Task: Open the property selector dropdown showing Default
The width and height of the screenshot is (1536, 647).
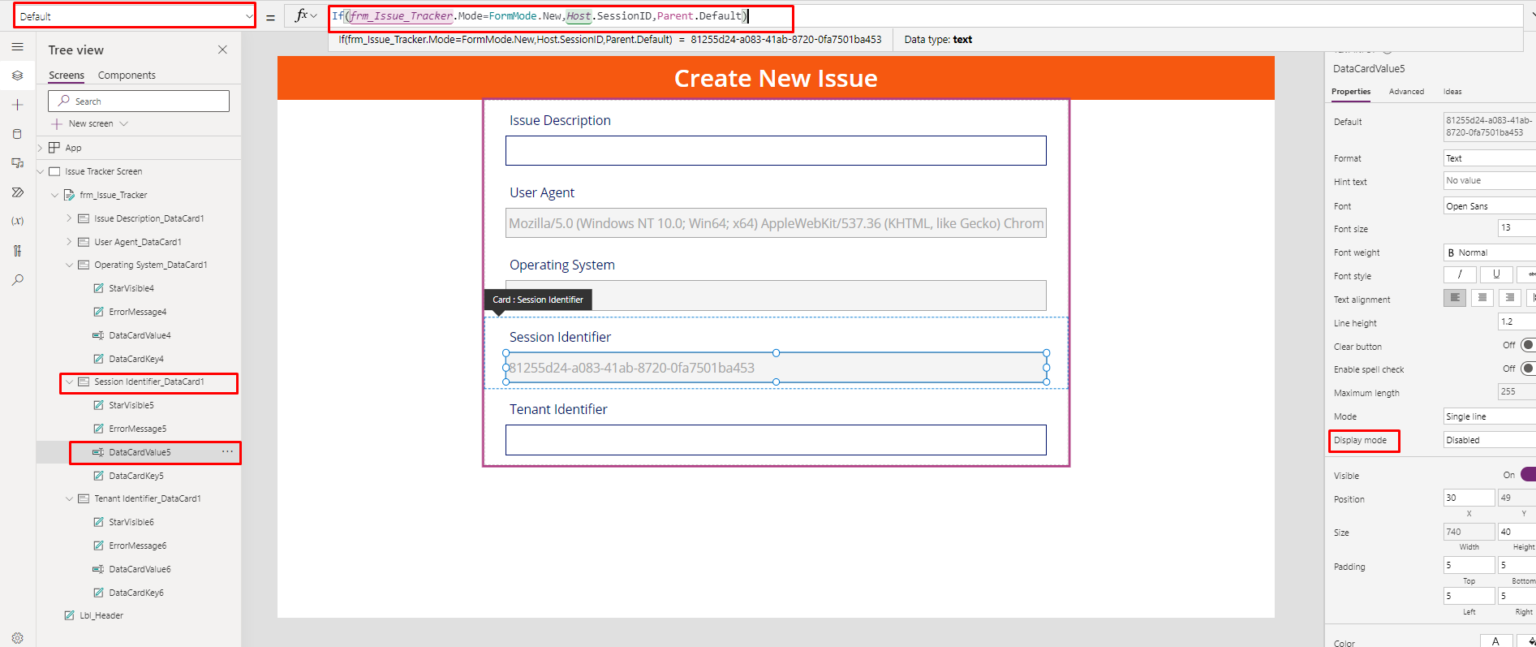Action: coord(135,16)
